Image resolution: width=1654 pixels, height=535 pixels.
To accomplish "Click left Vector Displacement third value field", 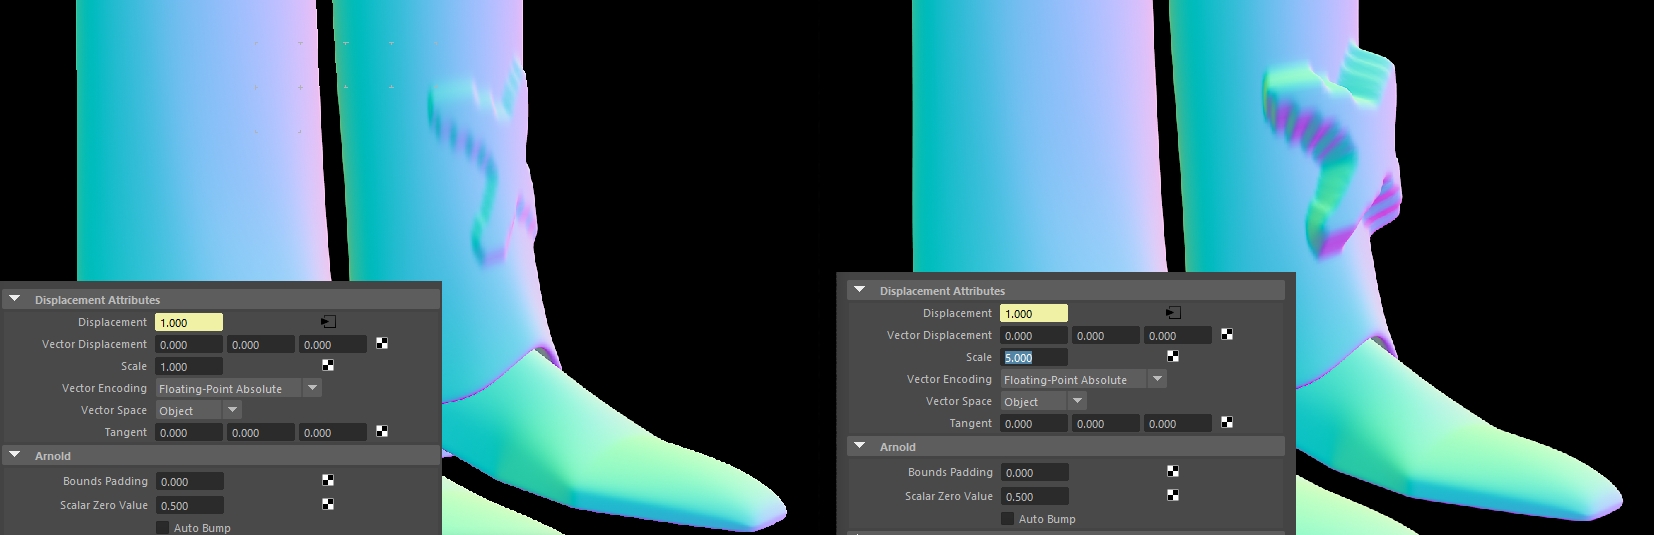I will 333,344.
